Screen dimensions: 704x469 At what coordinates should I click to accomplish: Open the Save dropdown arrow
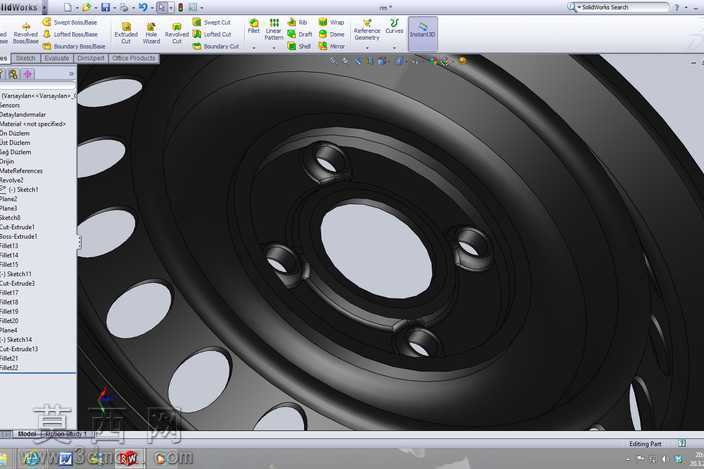pyautogui.click(x=114, y=8)
